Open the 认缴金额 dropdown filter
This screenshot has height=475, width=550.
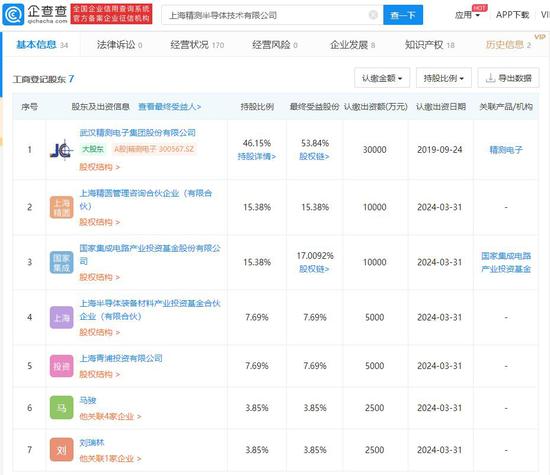tap(382, 78)
